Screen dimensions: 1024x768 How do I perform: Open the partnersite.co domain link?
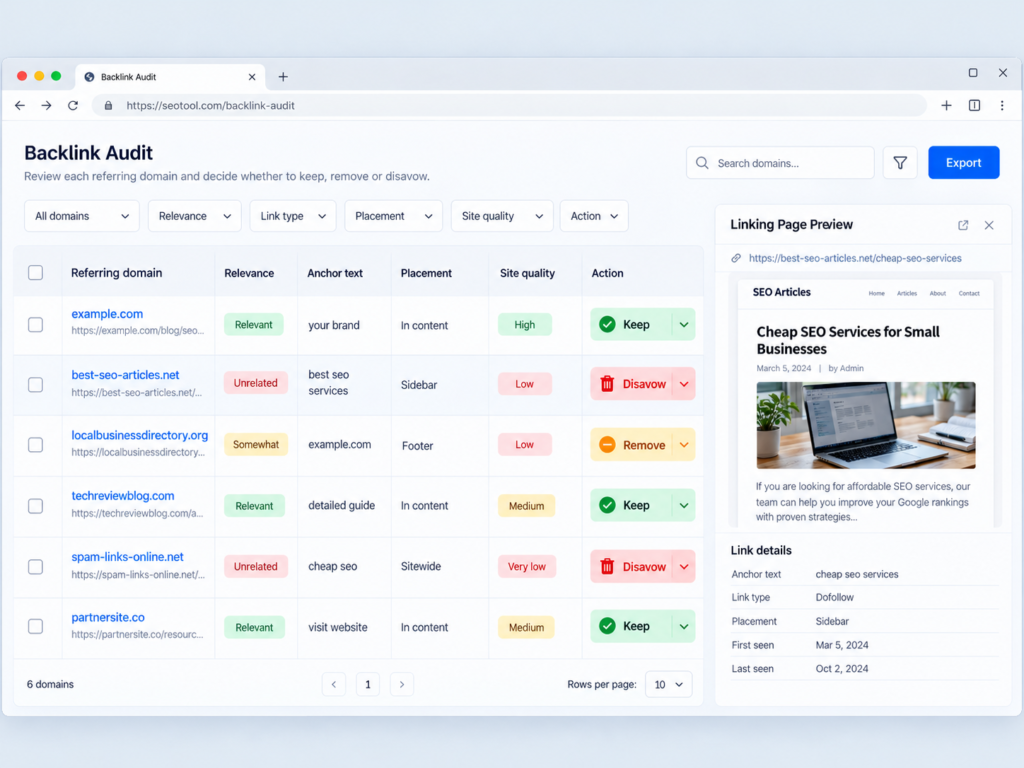(108, 617)
